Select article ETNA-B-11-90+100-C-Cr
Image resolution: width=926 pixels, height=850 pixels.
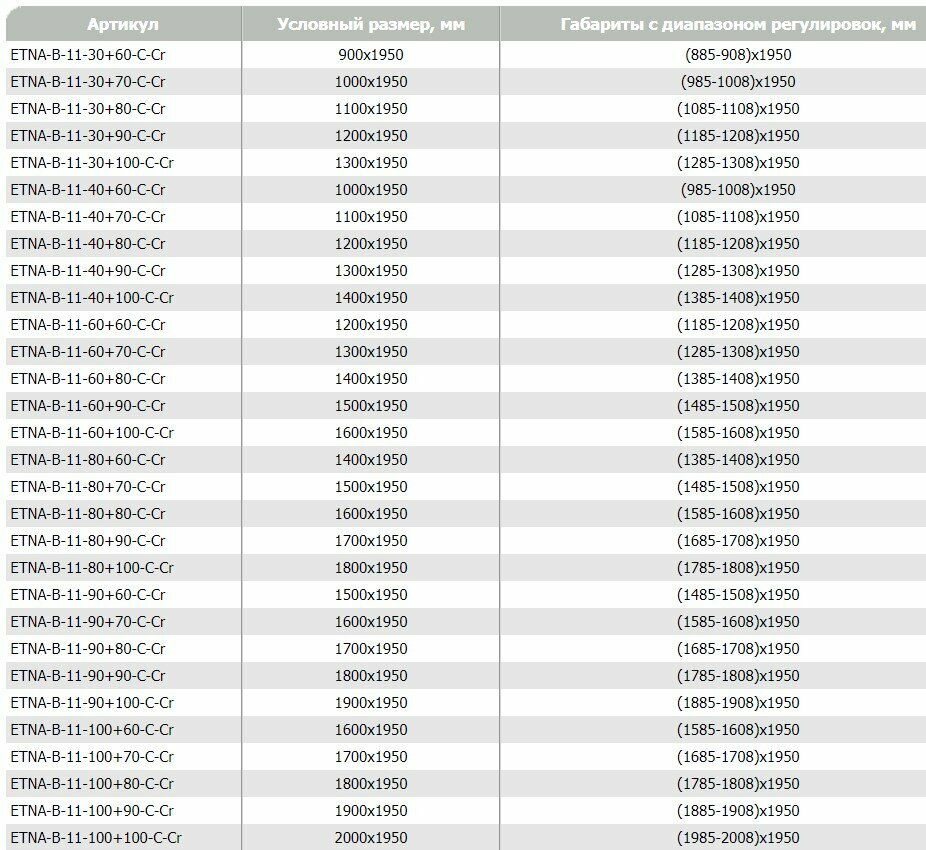coord(92,703)
